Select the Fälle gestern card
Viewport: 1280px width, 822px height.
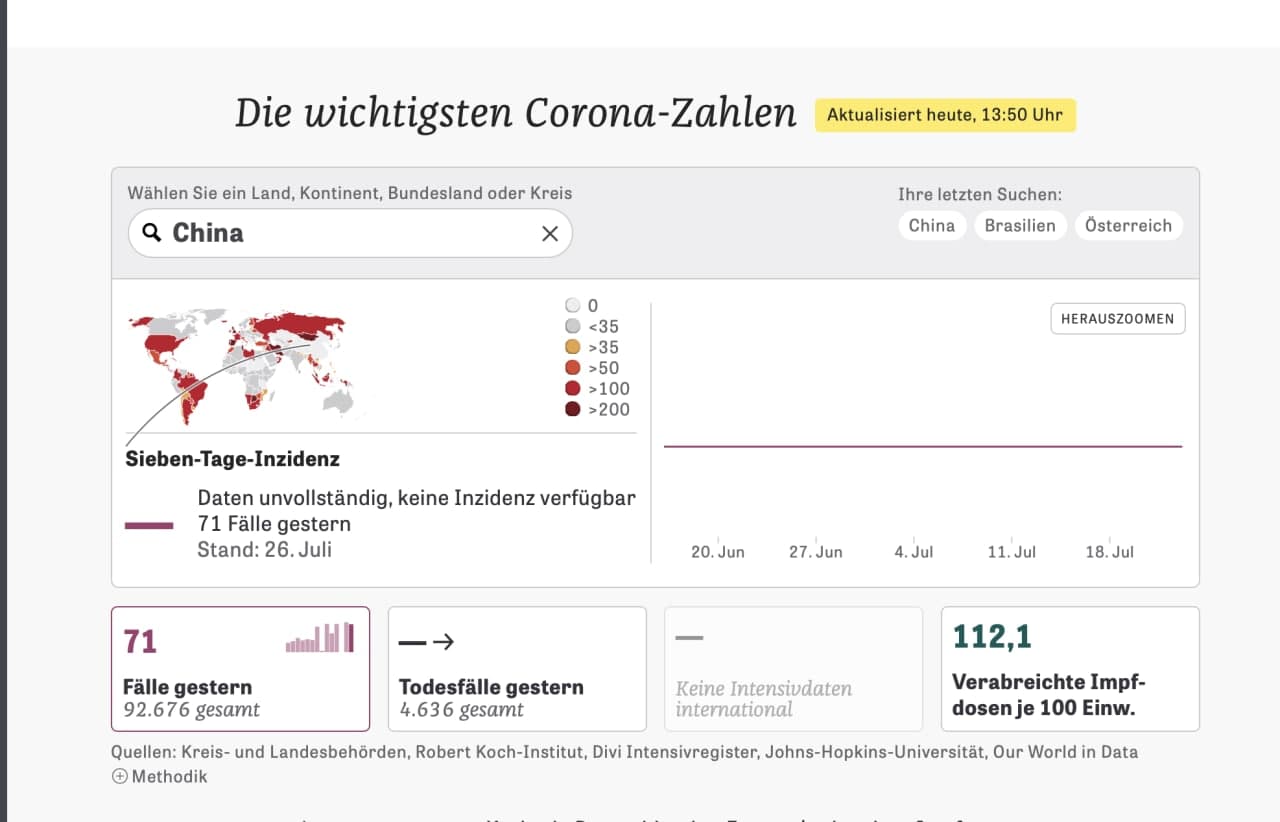[x=241, y=669]
